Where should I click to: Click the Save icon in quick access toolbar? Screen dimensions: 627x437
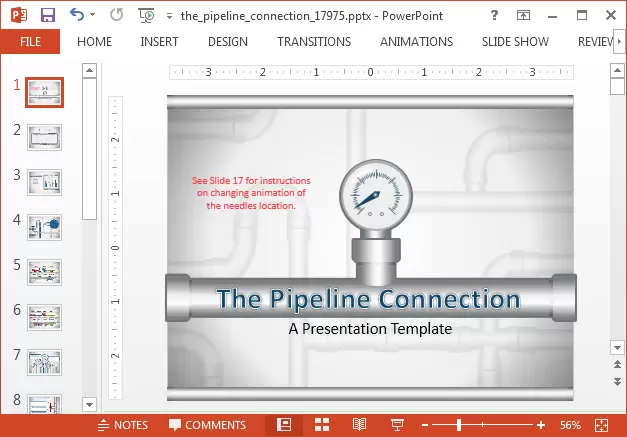coord(47,15)
